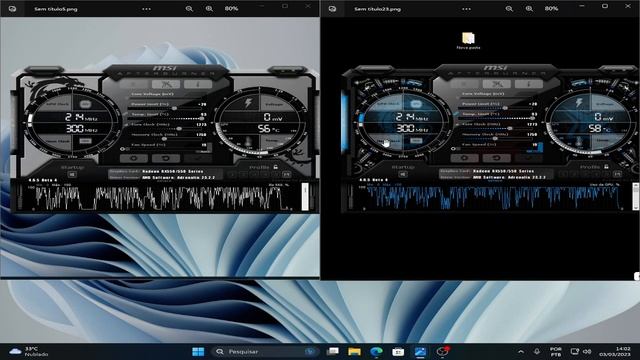The width and height of the screenshot is (640, 360).
Task: Toggle the Profile lock icon in blue-skin Afterburner
Action: [607, 167]
